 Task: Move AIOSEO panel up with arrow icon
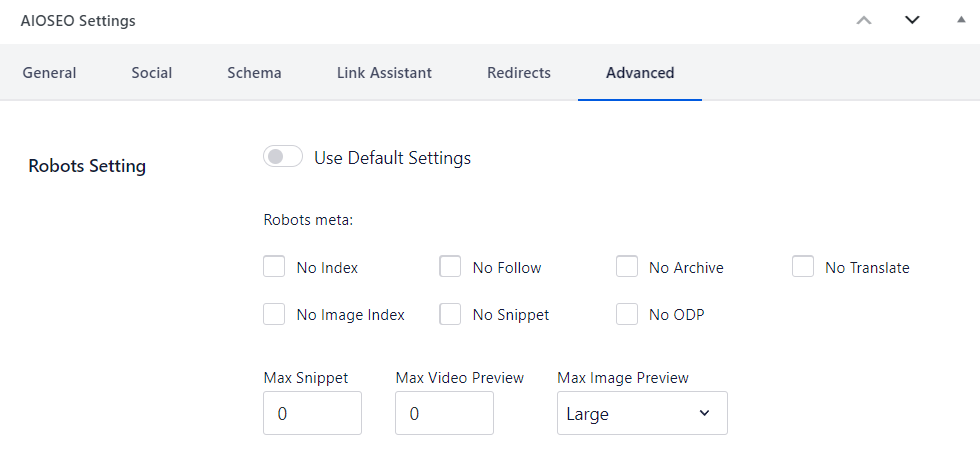[x=865, y=20]
